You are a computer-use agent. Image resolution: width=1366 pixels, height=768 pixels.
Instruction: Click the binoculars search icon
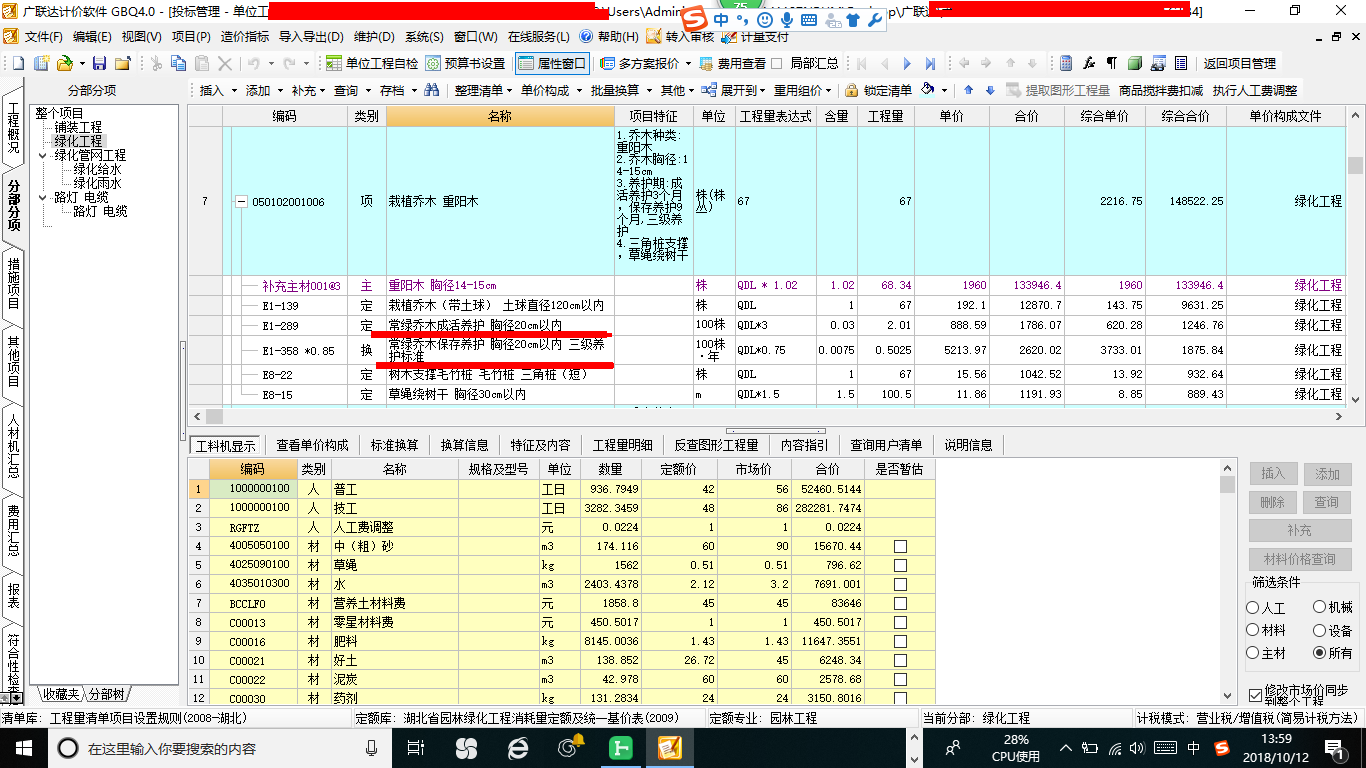[x=432, y=90]
